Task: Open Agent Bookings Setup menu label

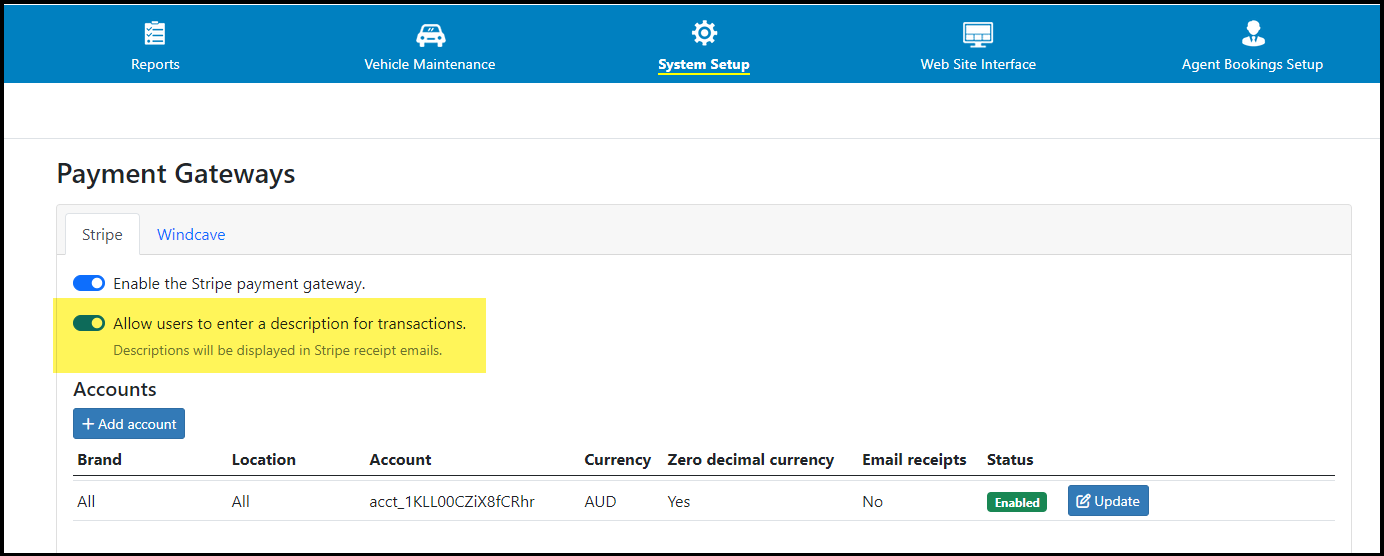Action: coord(1252,64)
